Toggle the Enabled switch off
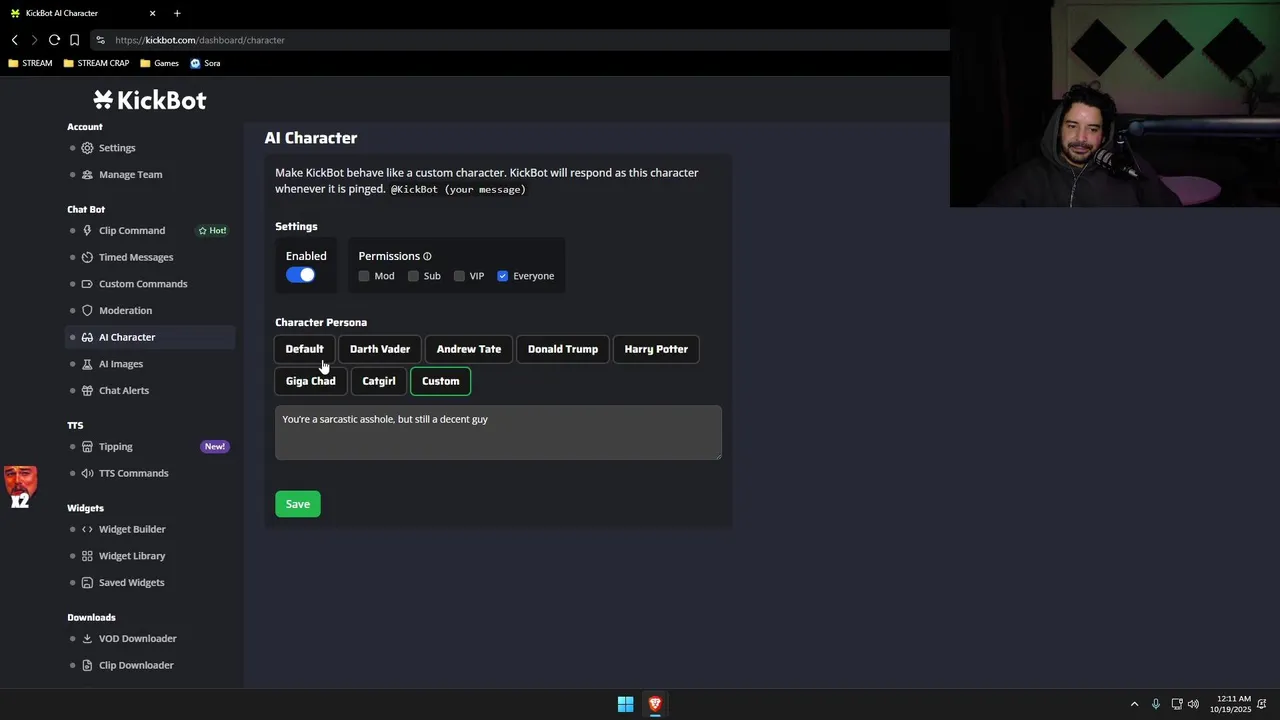 click(300, 275)
